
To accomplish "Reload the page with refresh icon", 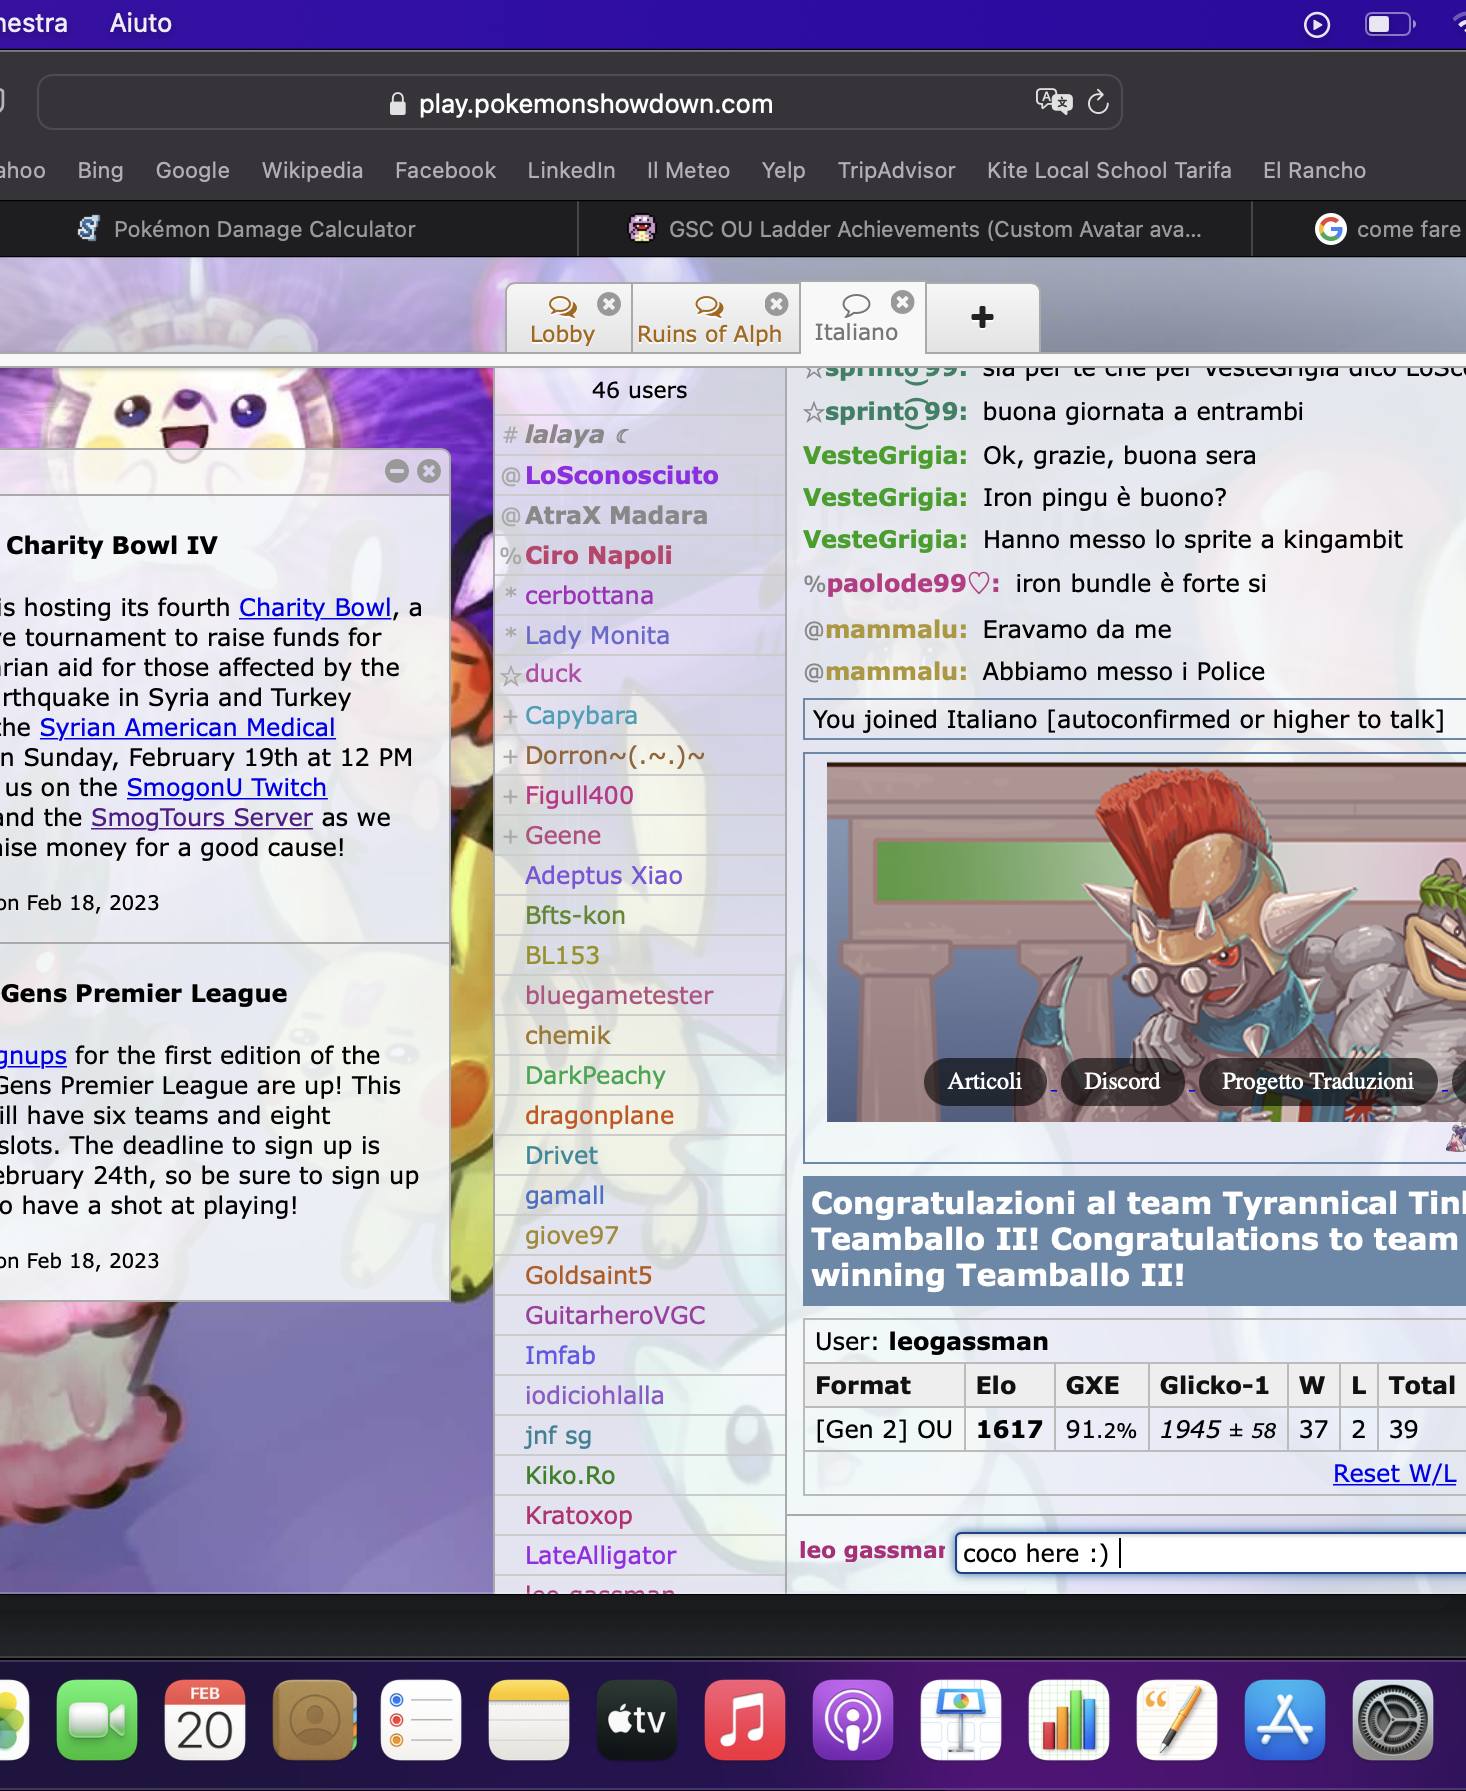I will click(1098, 102).
